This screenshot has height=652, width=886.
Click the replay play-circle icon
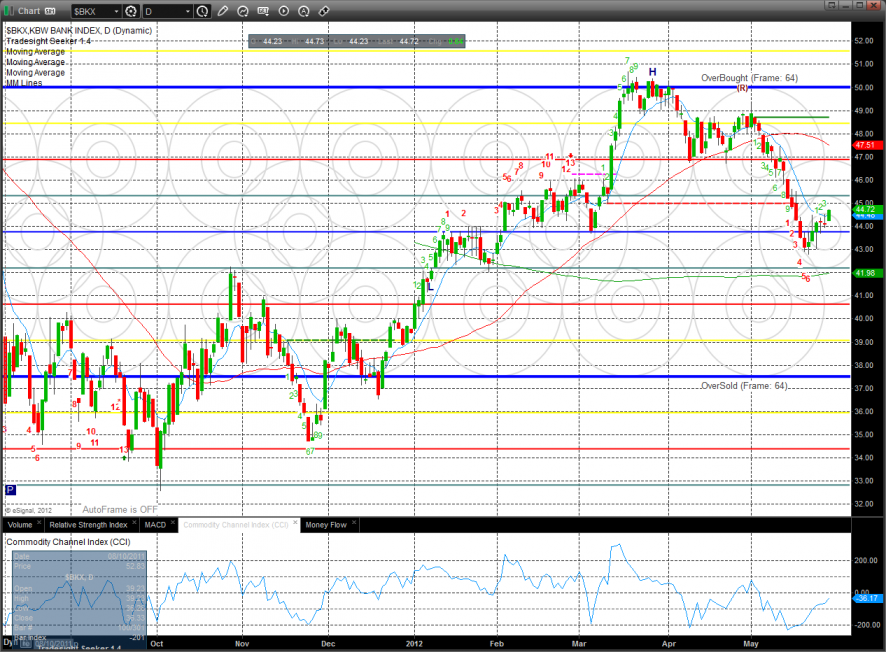pyautogui.click(x=284, y=12)
